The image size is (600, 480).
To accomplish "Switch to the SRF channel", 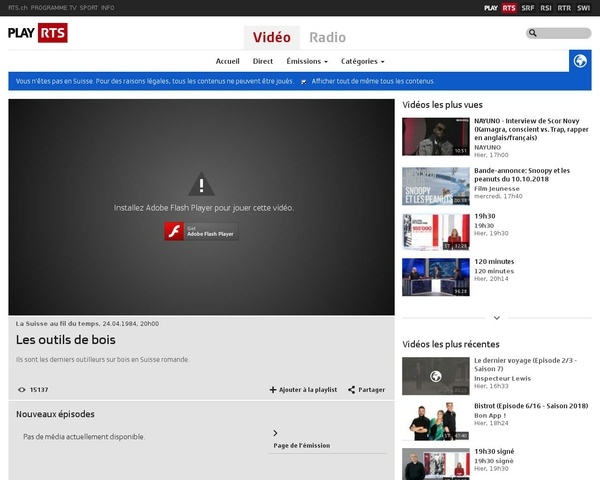I will click(528, 7).
